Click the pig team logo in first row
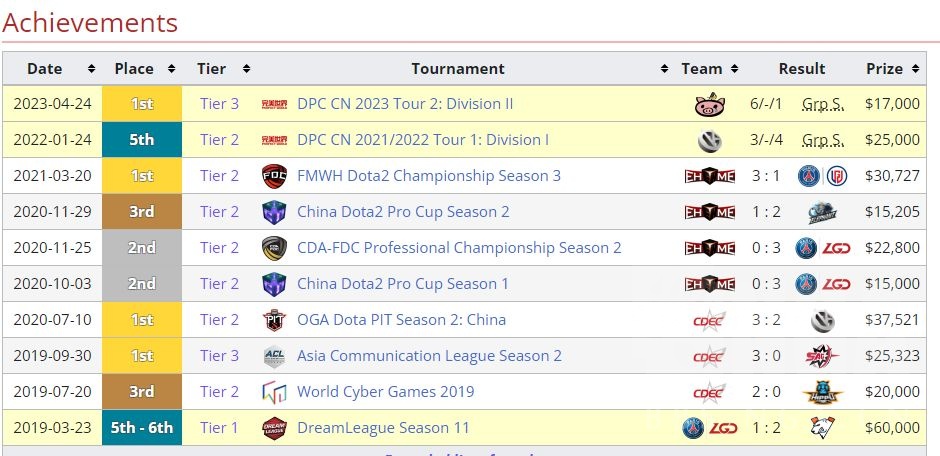Screen dimensions: 940x456 pyautogui.click(x=709, y=104)
